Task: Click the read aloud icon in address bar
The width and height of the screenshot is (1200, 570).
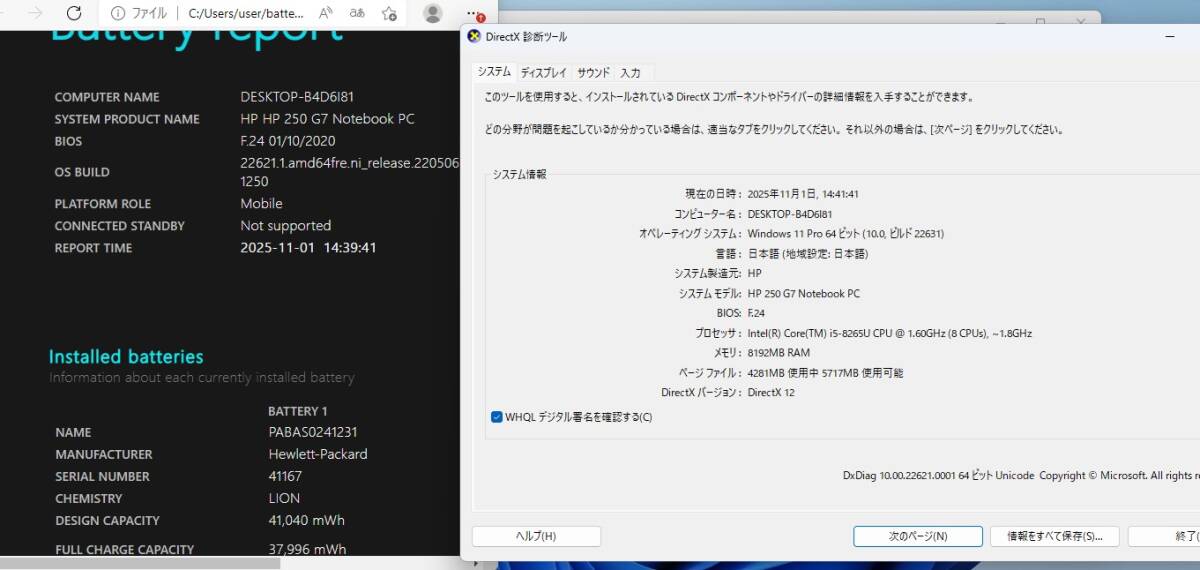Action: tap(326, 14)
